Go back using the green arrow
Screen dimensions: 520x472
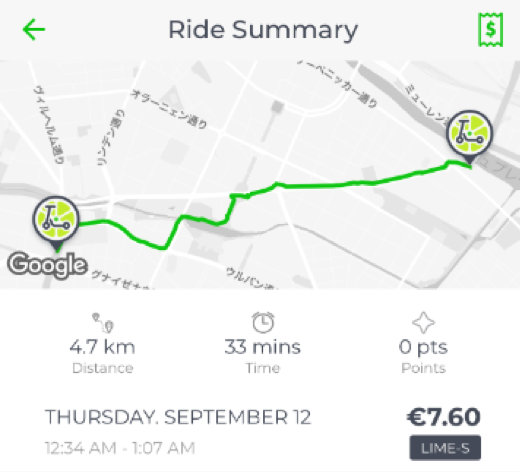[x=34, y=30]
